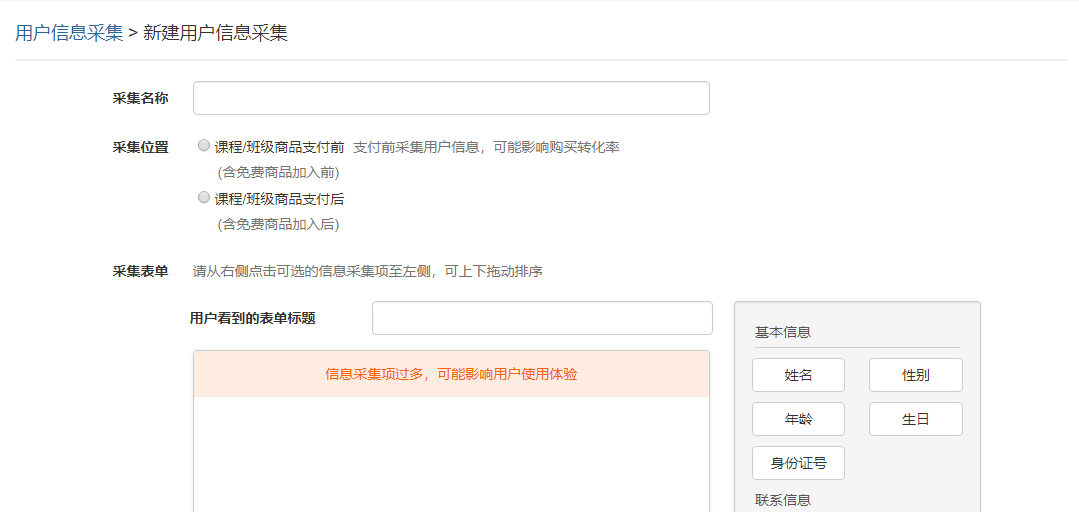This screenshot has height=512, width=1079.
Task: Click the 联系信息 section header
Action: (783, 500)
